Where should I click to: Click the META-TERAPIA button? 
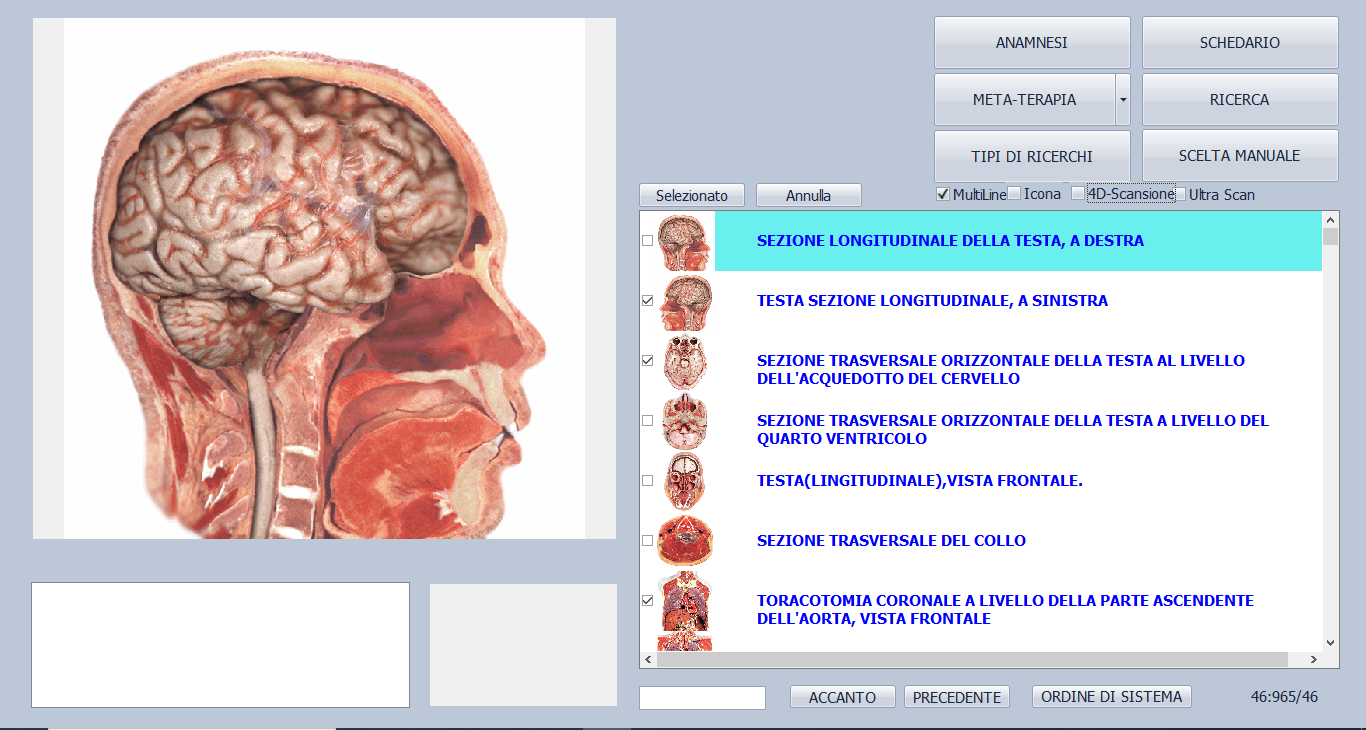tap(1024, 100)
